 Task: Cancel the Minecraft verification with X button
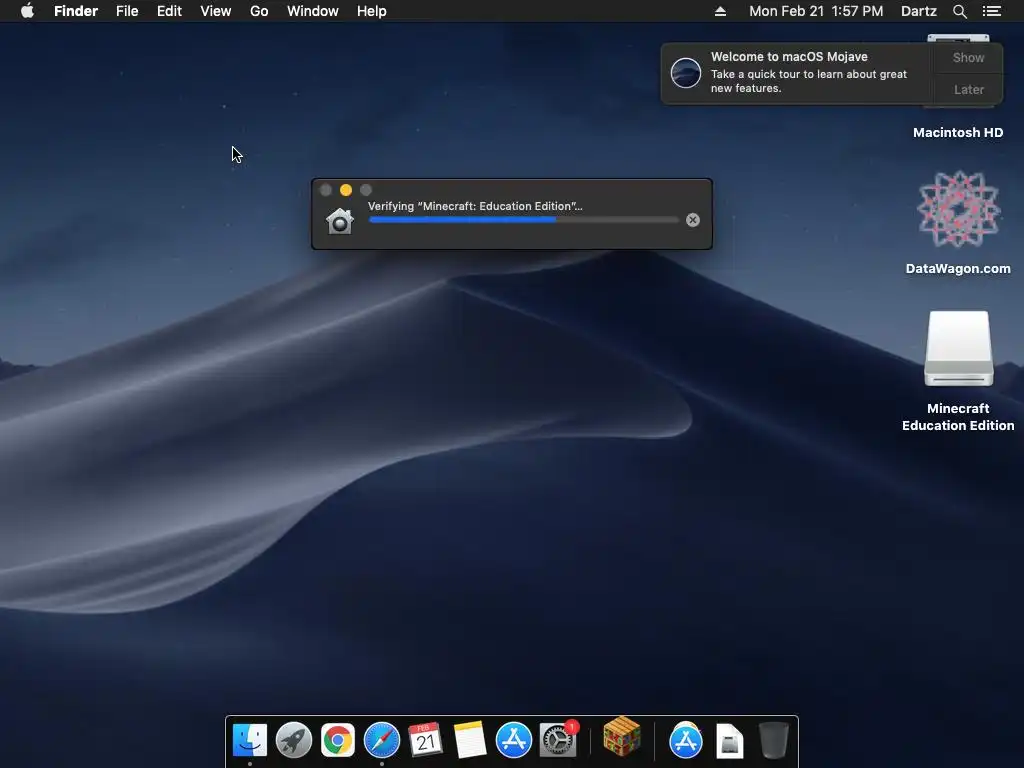[693, 220]
